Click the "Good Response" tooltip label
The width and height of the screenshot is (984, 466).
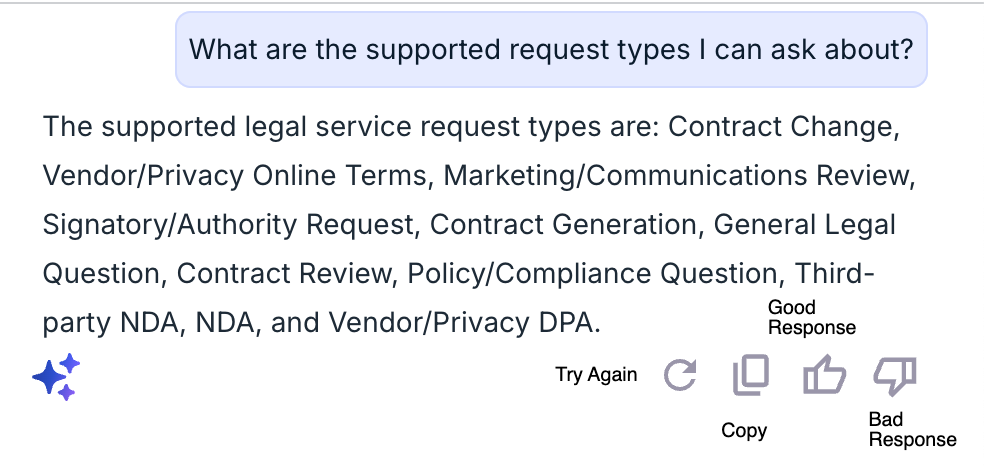click(x=812, y=317)
